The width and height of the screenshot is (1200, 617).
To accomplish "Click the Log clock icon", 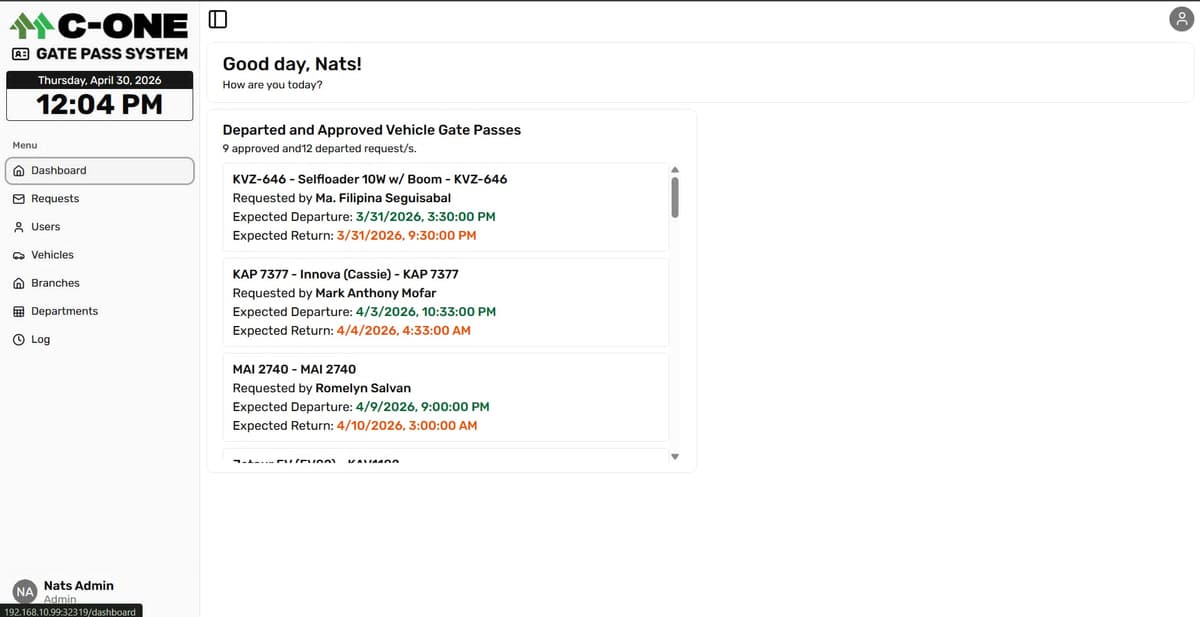I will pos(19,340).
